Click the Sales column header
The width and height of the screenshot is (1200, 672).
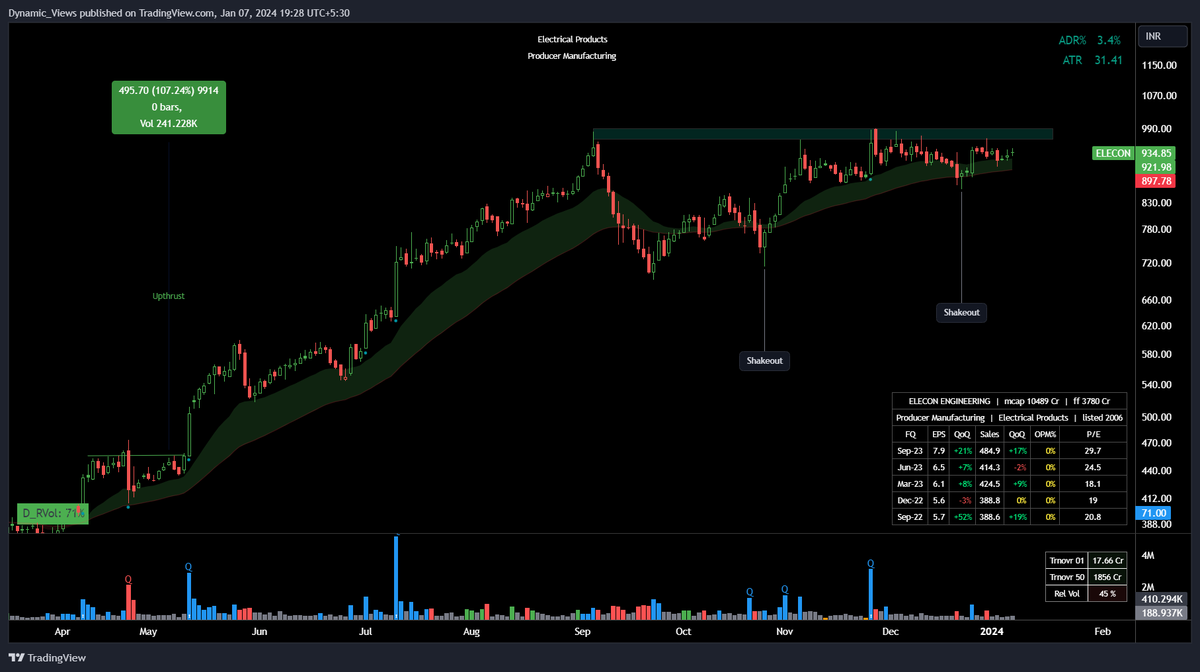(990, 434)
